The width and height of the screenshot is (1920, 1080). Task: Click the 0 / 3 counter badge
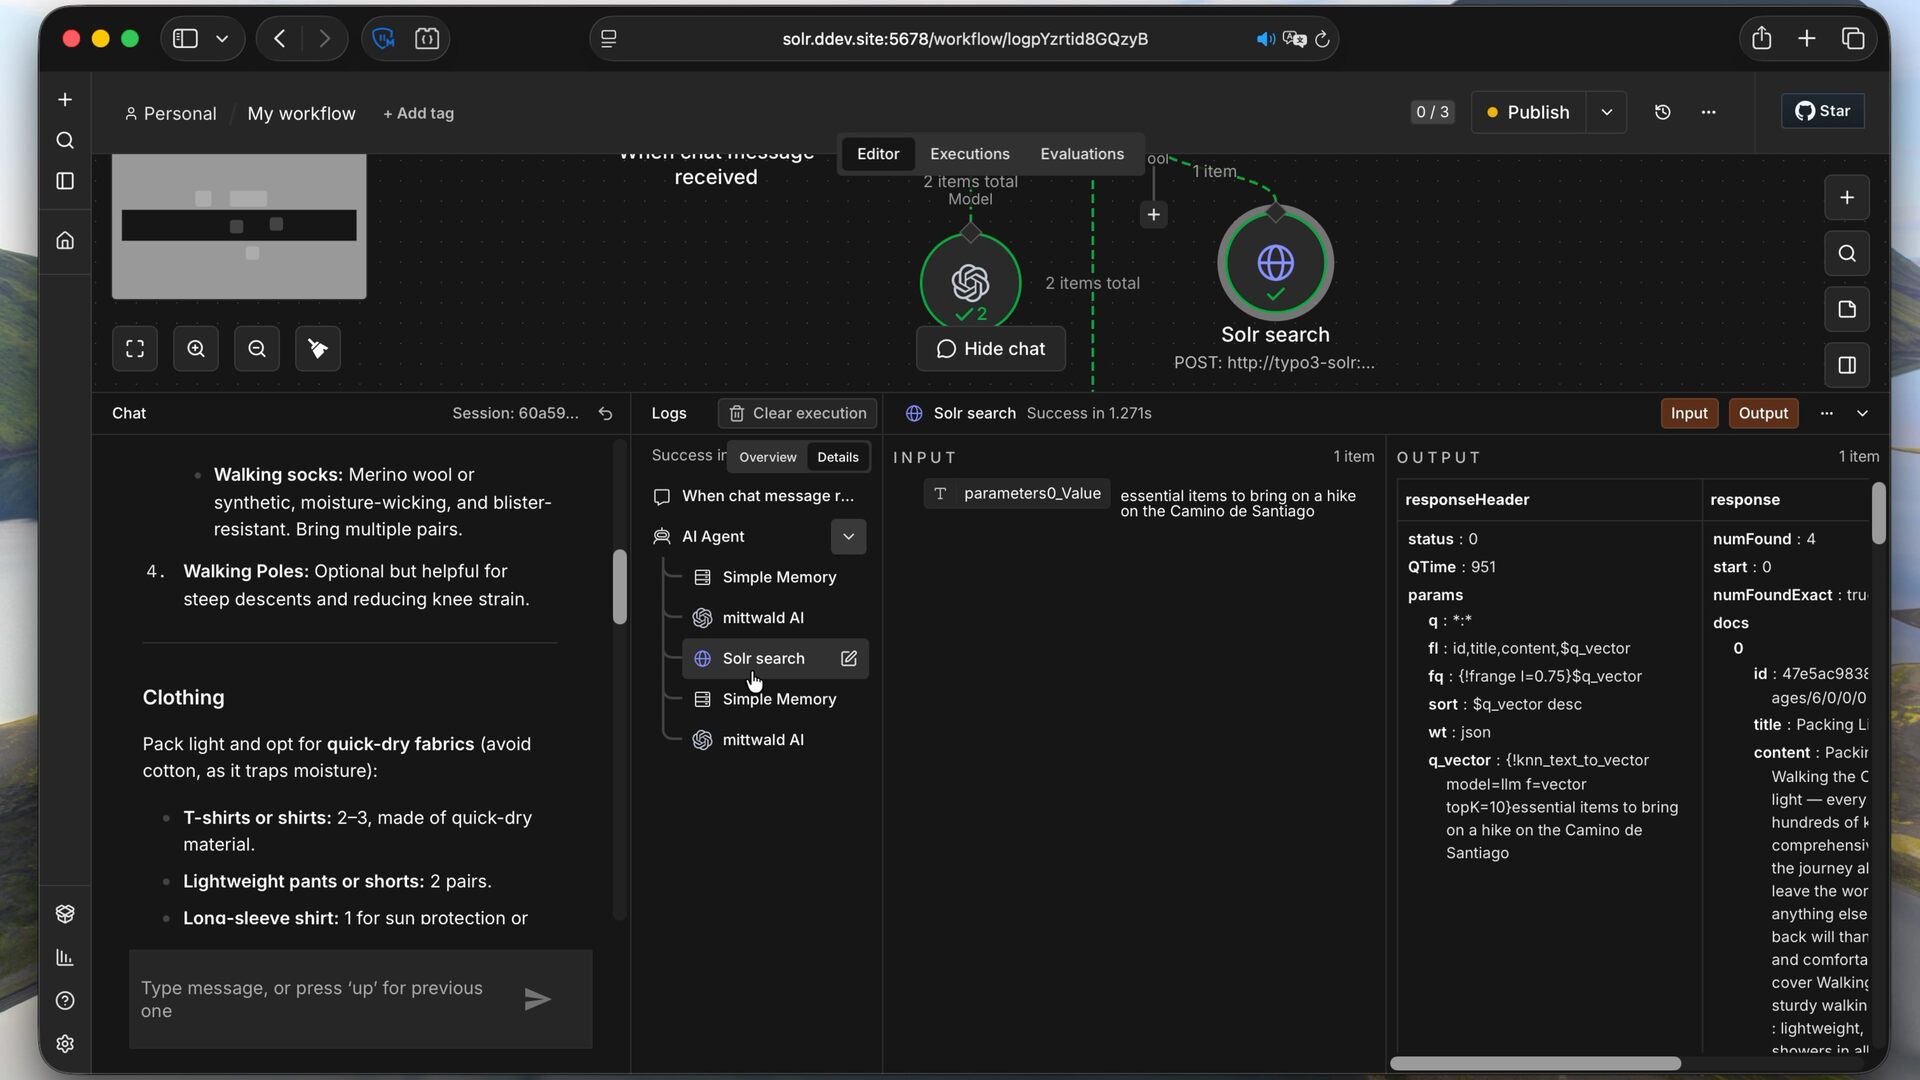(x=1432, y=112)
